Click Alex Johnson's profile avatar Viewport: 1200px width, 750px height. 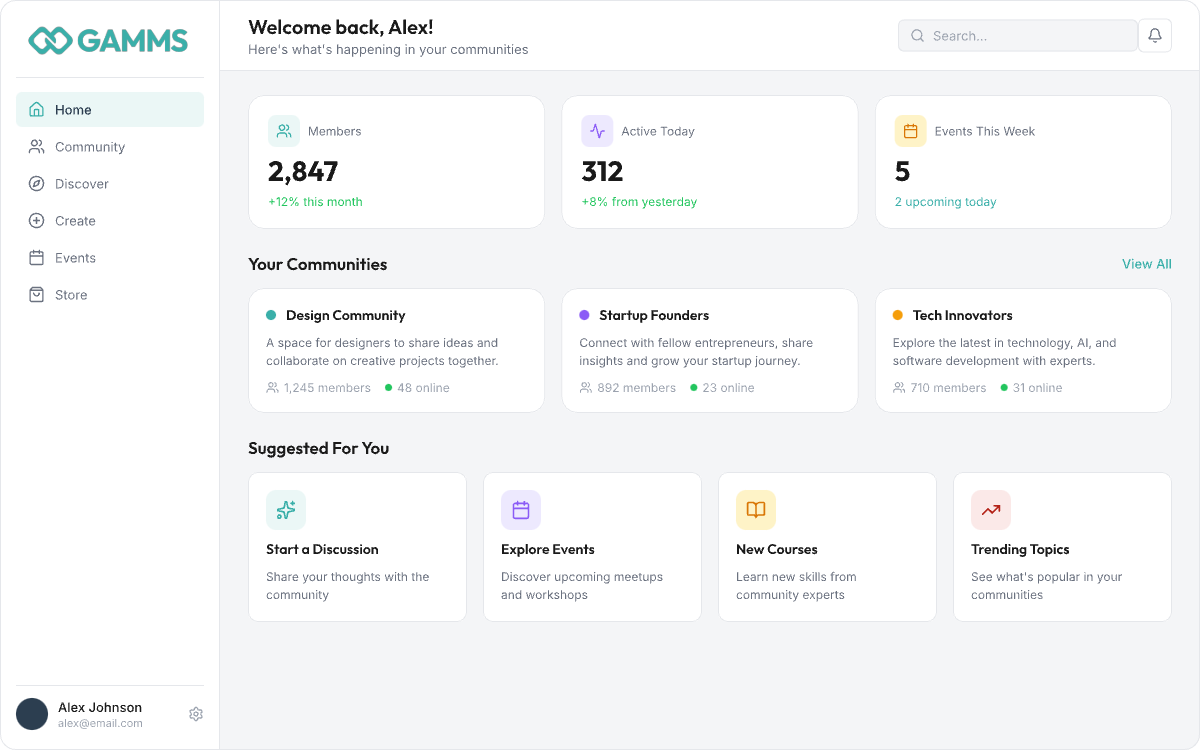[32, 714]
